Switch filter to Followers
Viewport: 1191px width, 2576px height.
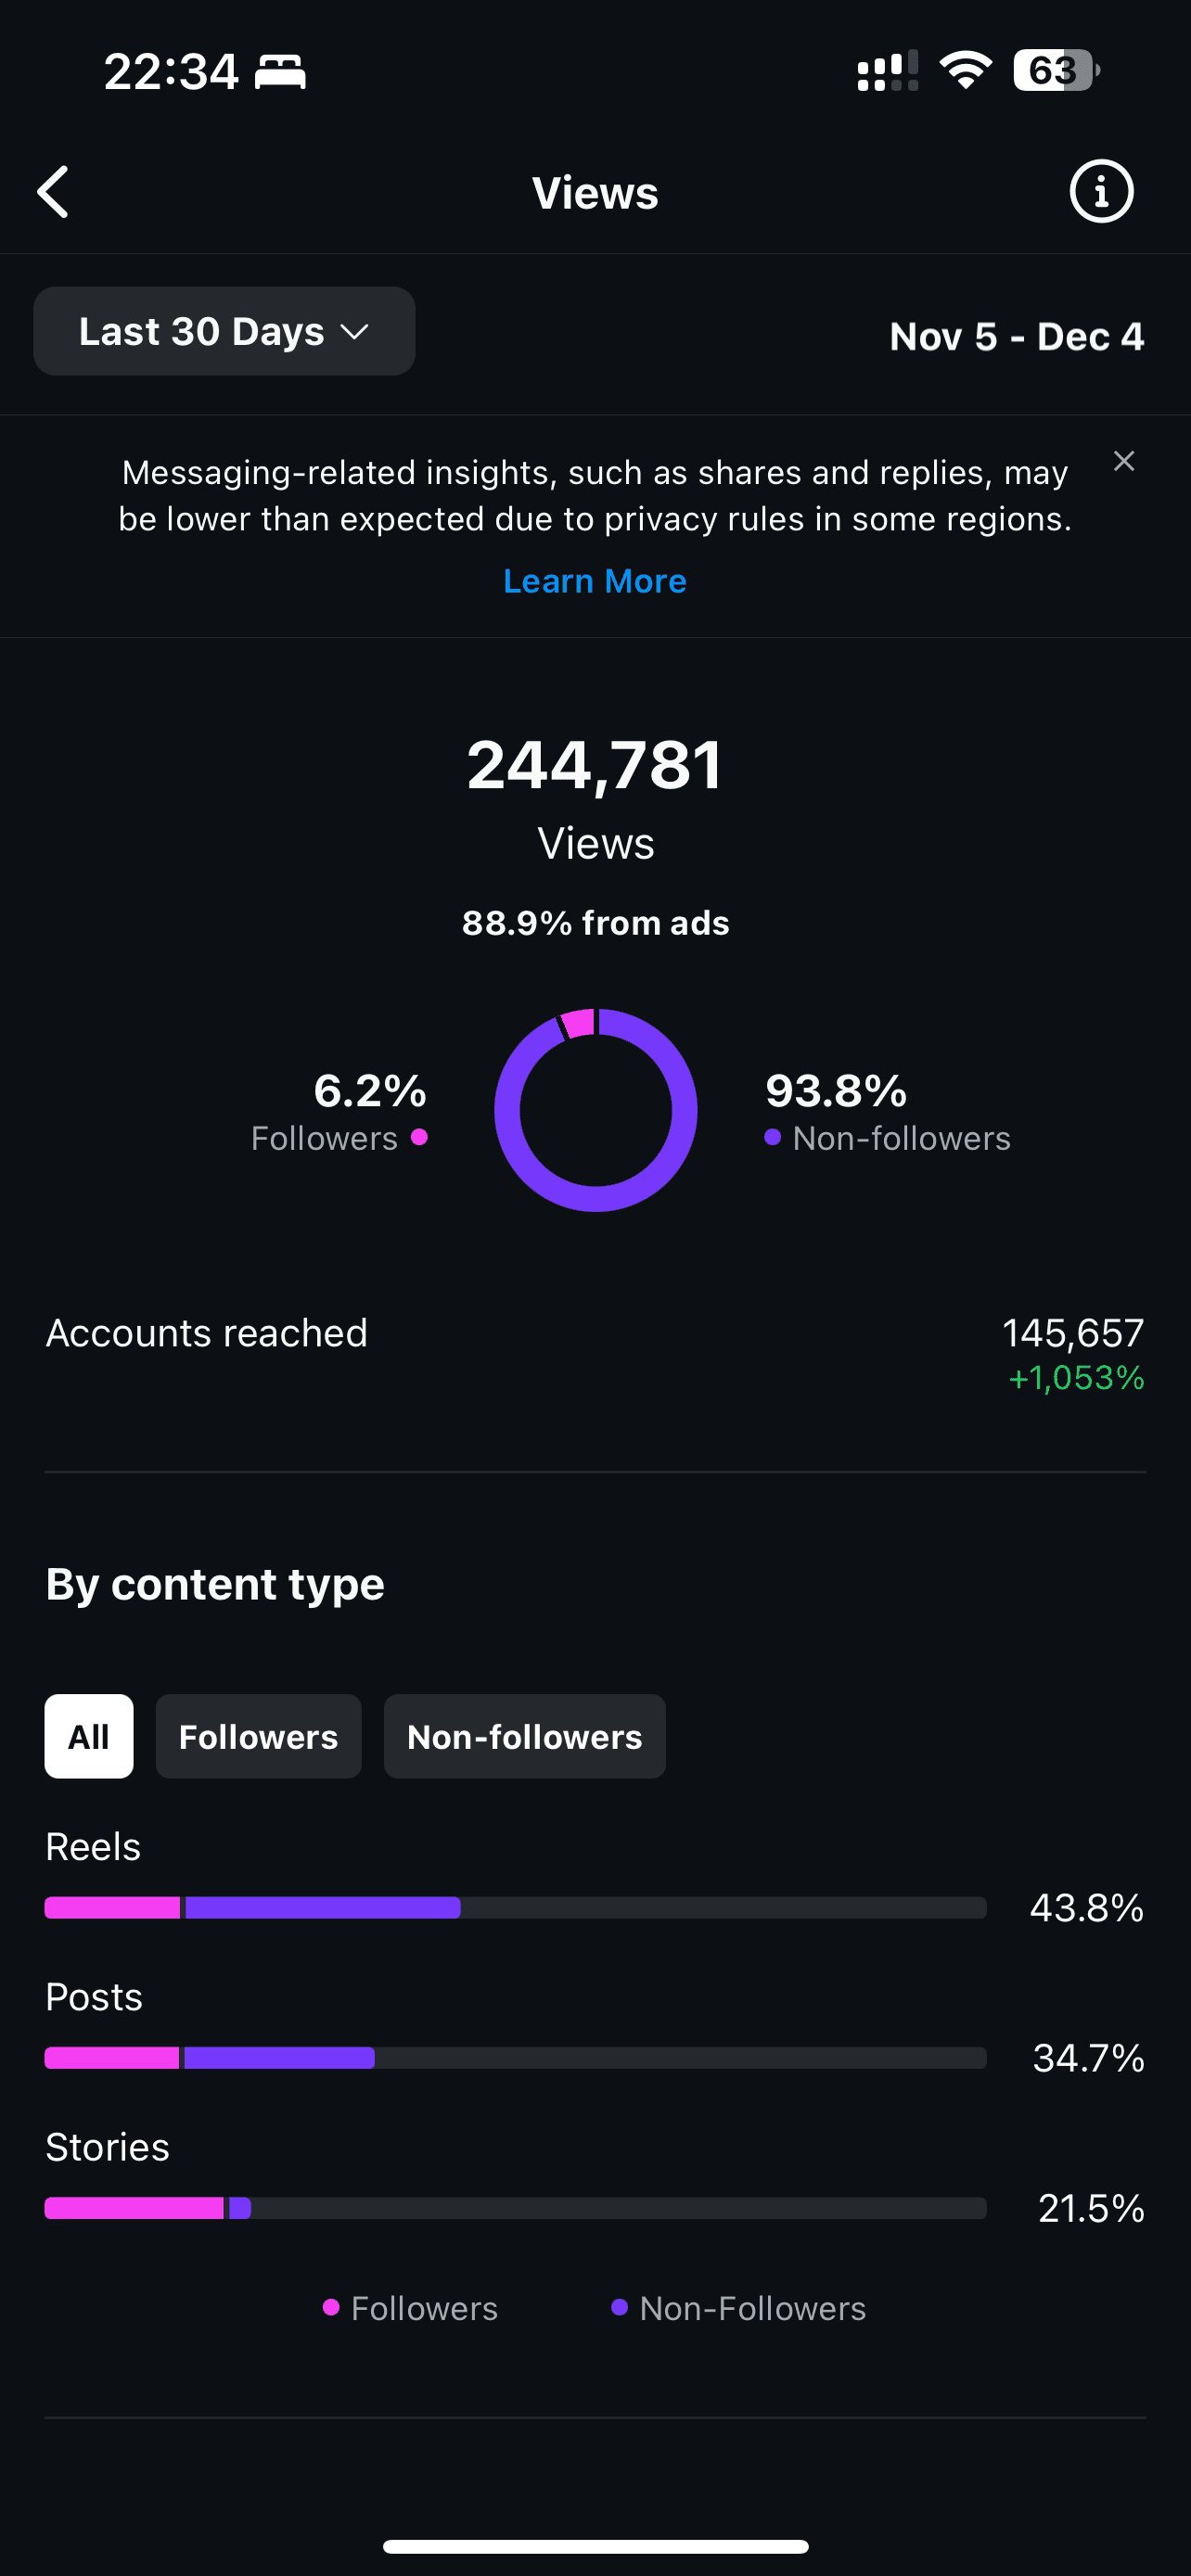(x=258, y=1736)
